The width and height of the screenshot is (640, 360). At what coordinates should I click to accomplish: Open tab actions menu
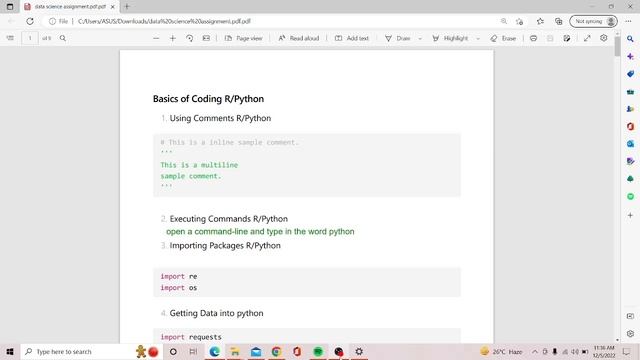pyautogui.click(x=10, y=7)
